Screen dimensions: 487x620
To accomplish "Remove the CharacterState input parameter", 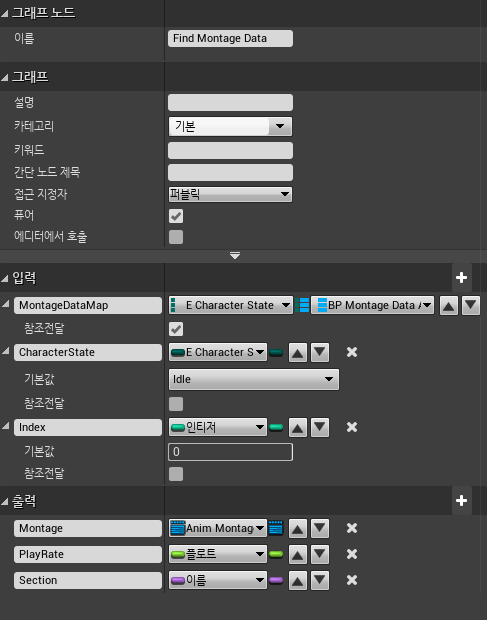I will 352,352.
